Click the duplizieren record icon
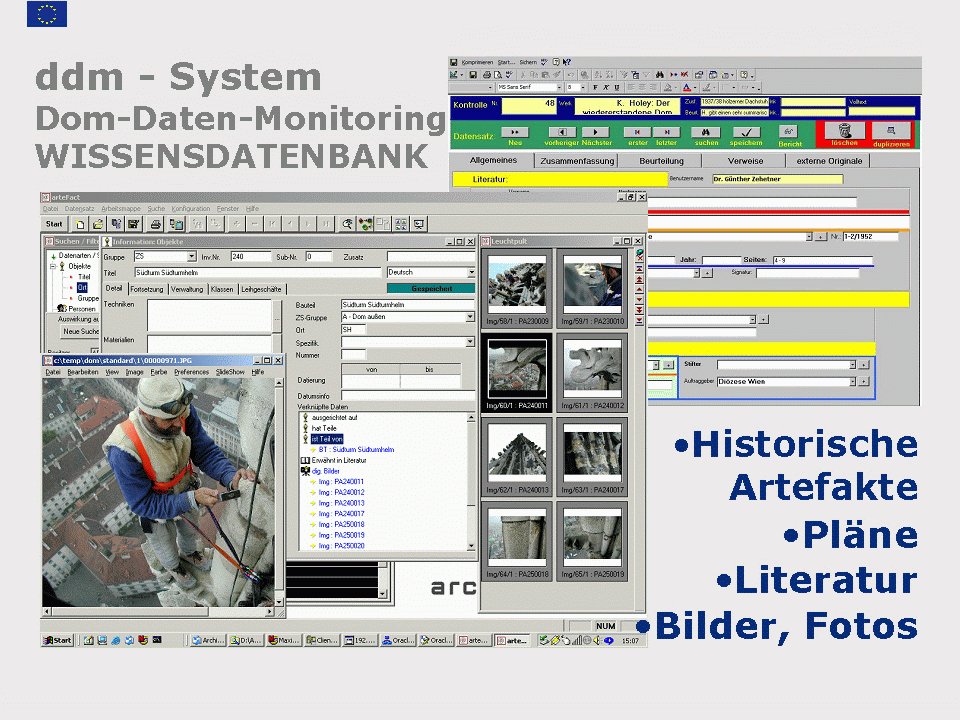This screenshot has width=960, height=720. (891, 131)
